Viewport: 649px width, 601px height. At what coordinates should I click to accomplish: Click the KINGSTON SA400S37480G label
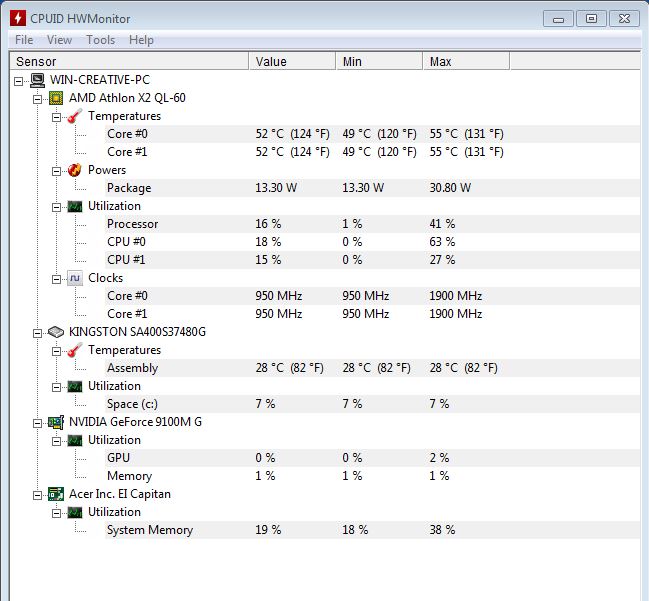point(137,332)
